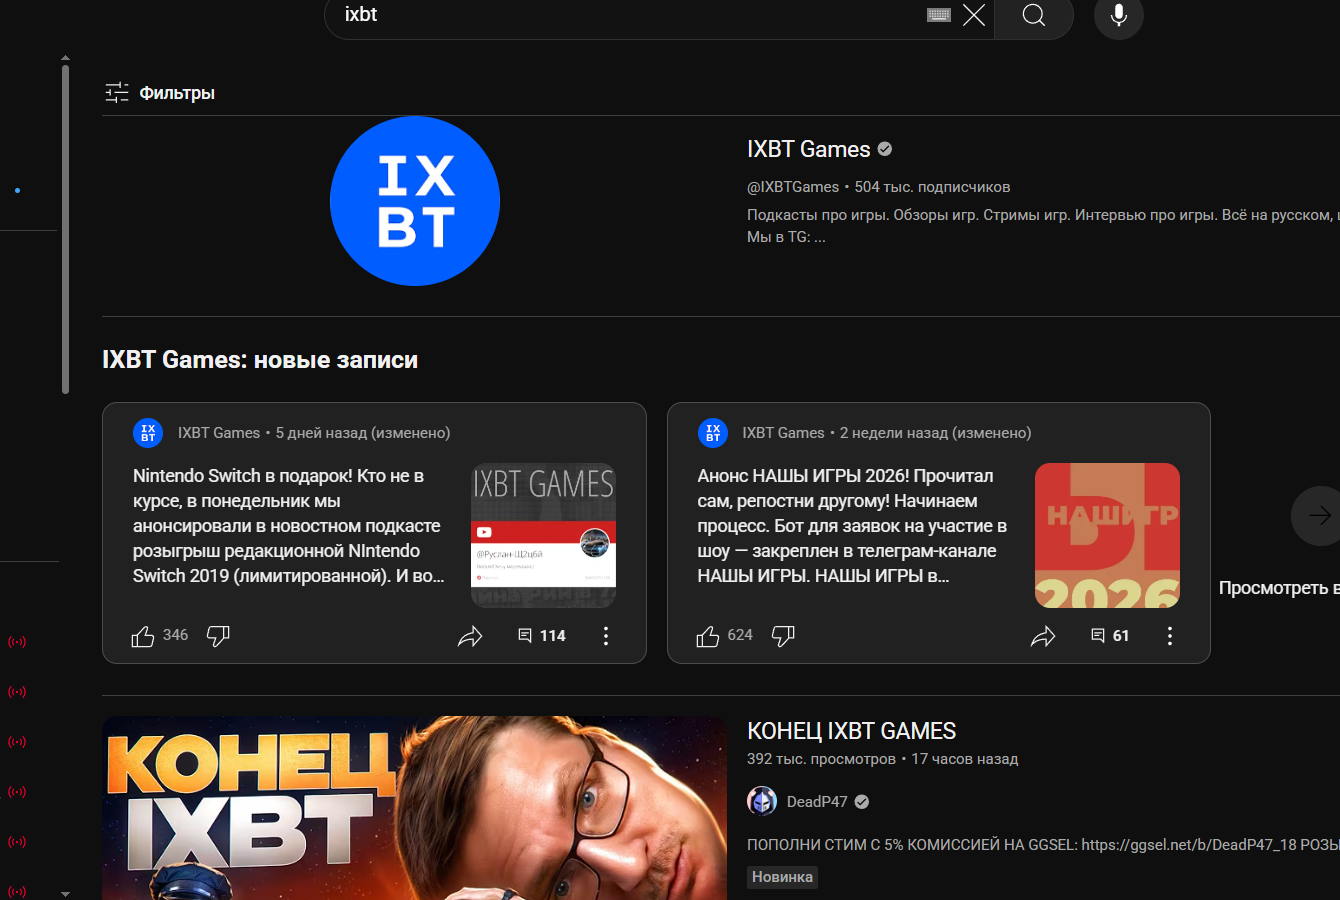Viewport: 1340px width, 900px height.
Task: Open the НАШЫ ИГРЫ 2026 post image
Action: pos(1107,535)
